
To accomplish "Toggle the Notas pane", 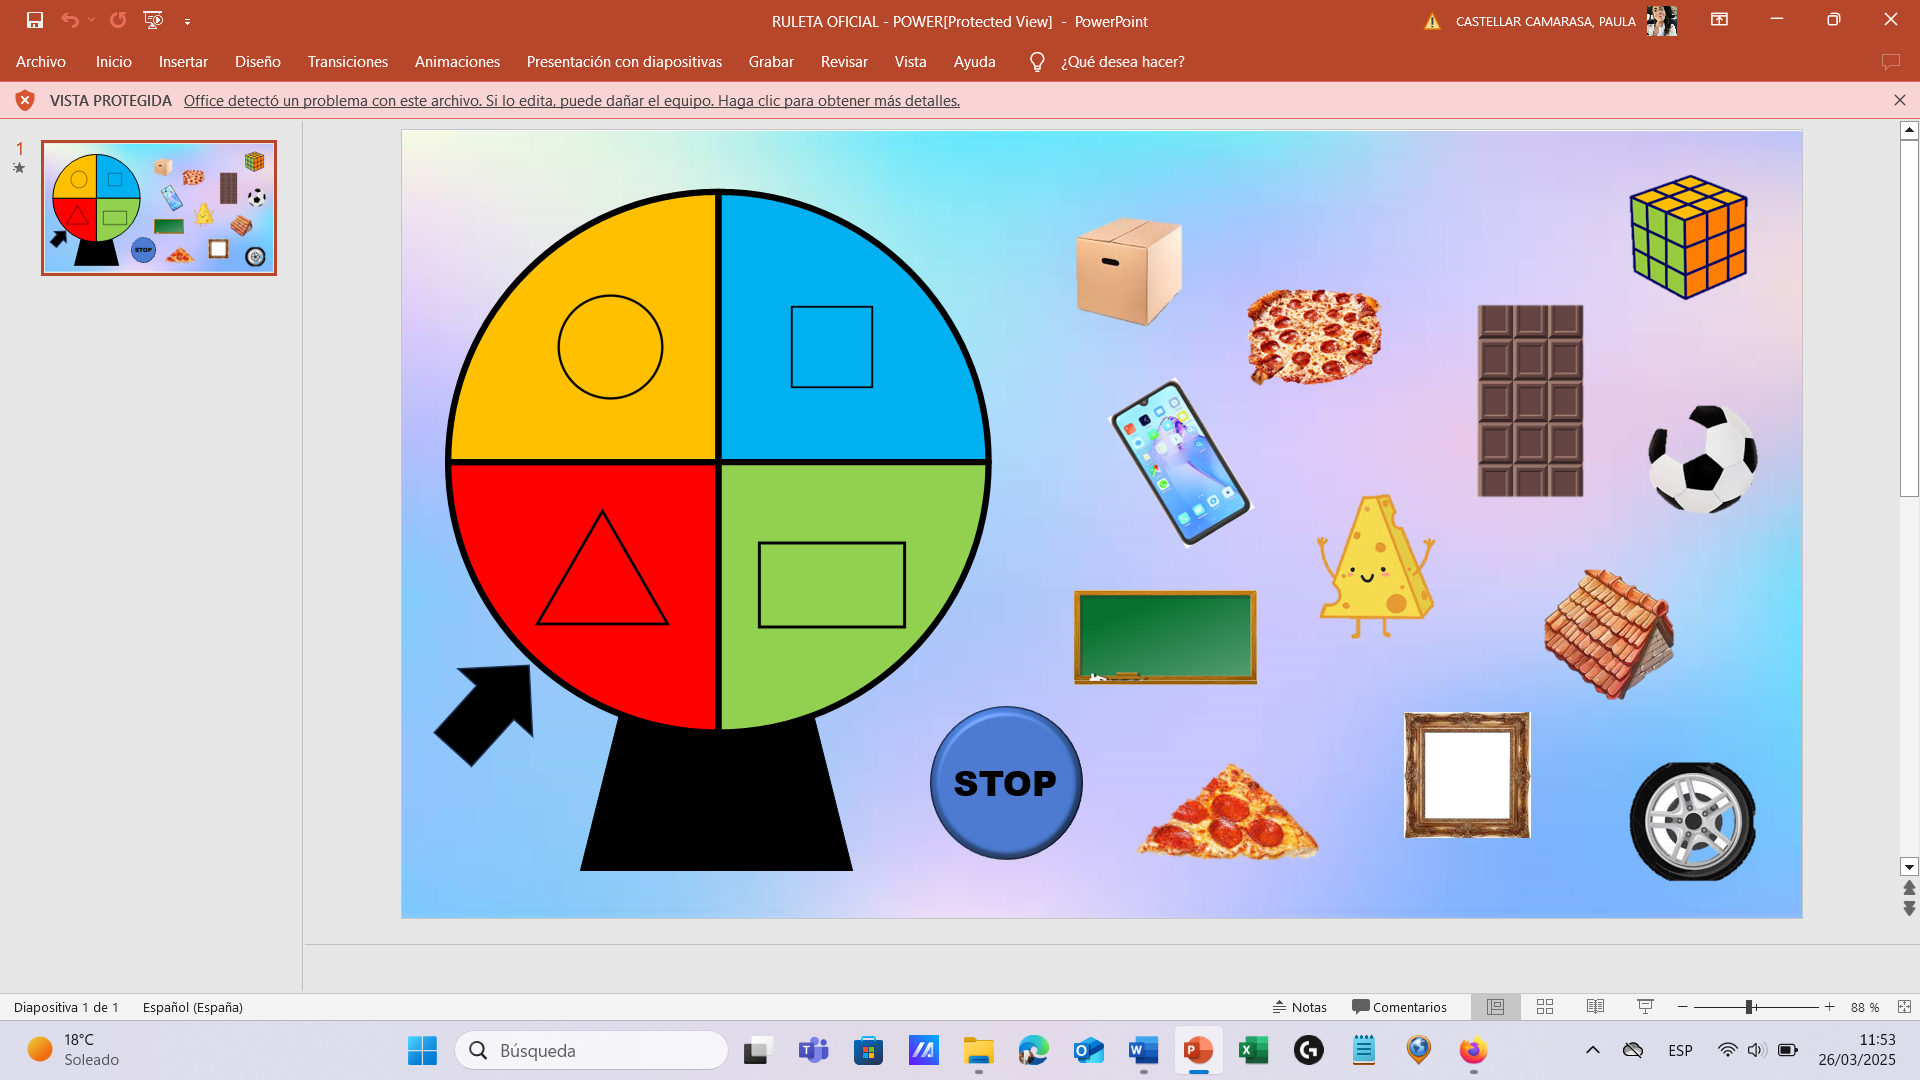I will 1299,1007.
